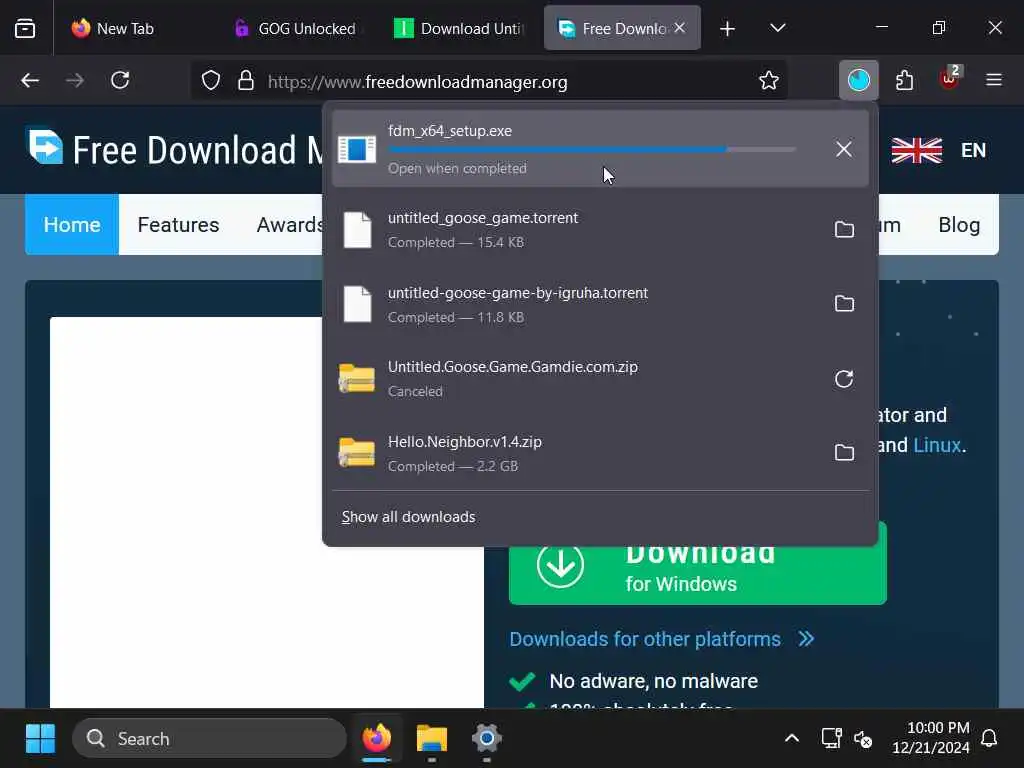Open Firefox application hamburger menu
Viewport: 1024px width, 768px height.
tap(994, 80)
